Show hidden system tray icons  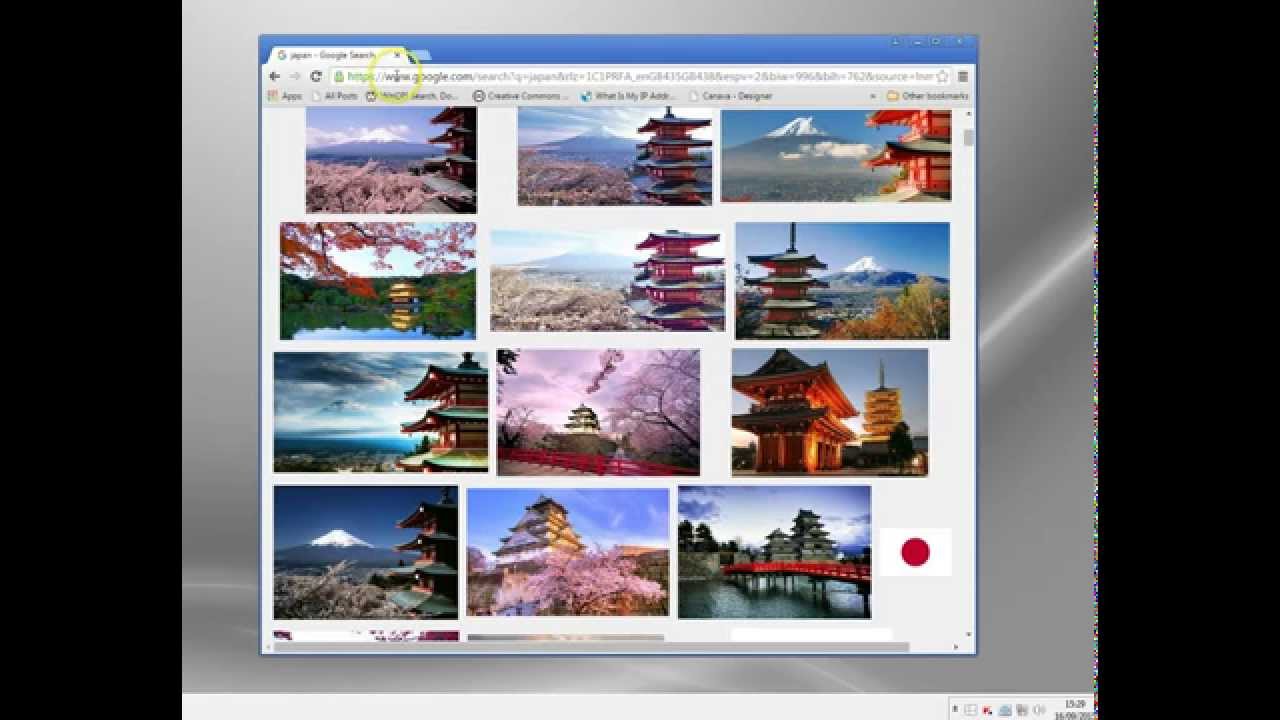955,709
